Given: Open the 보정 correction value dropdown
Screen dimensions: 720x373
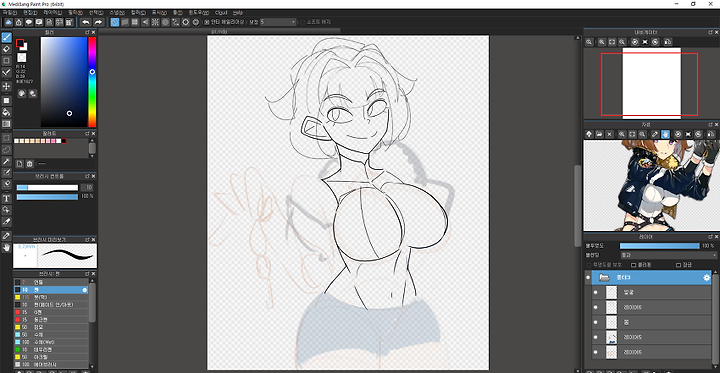Looking at the screenshot, I should click(x=278, y=22).
